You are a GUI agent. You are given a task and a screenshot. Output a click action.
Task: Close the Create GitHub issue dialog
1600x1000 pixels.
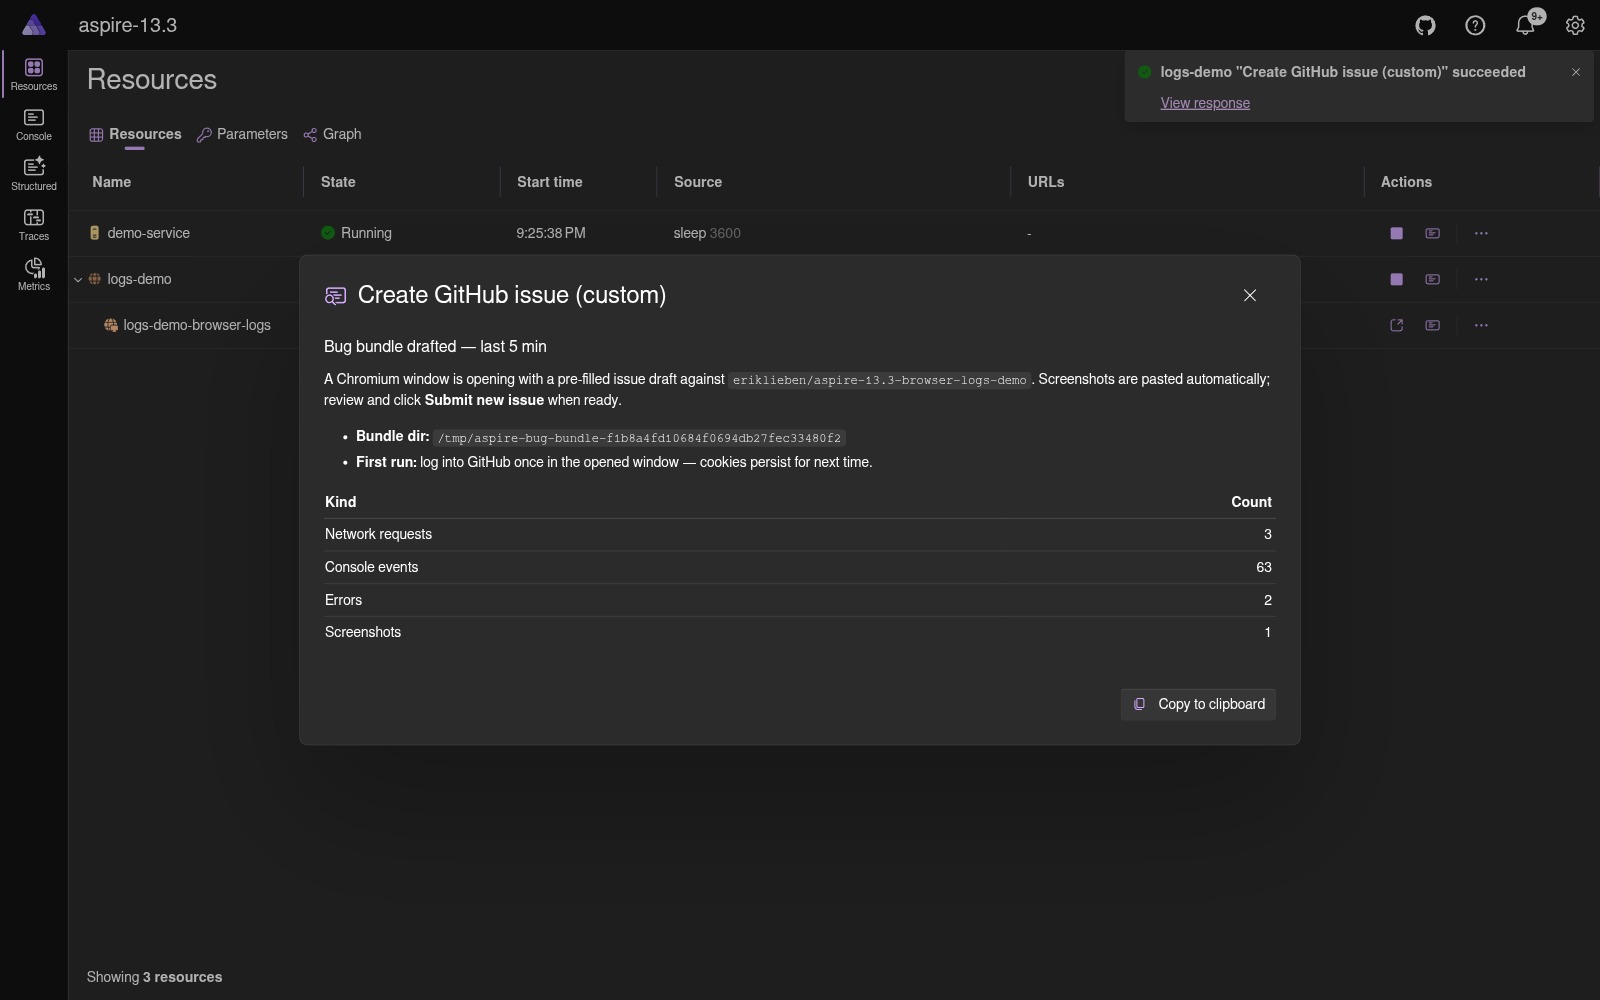click(x=1250, y=295)
